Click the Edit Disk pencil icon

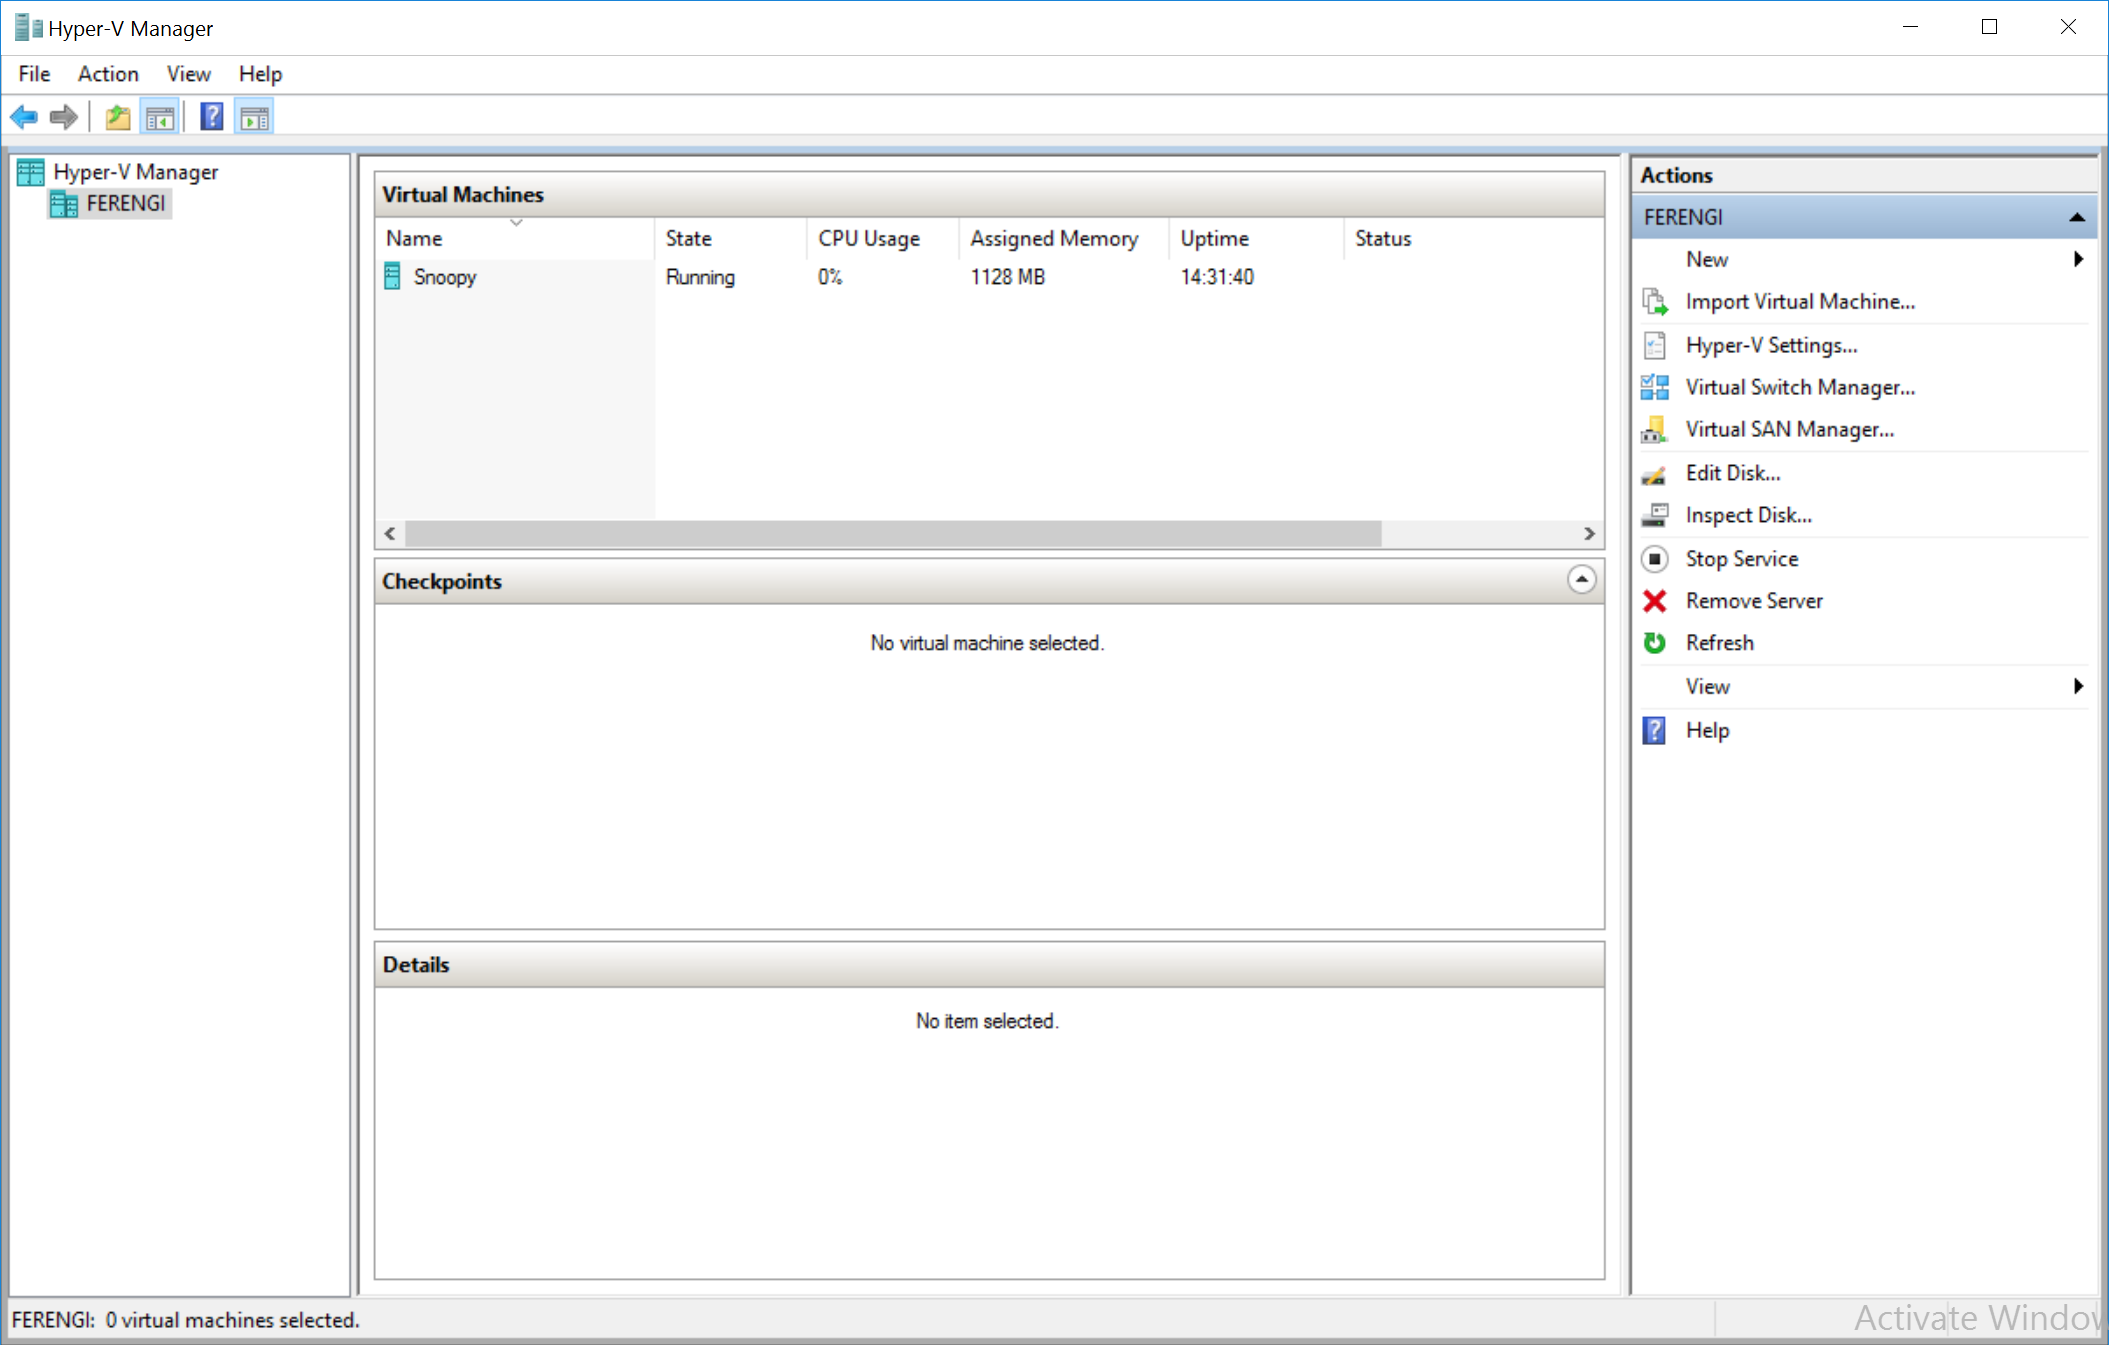coord(1655,474)
